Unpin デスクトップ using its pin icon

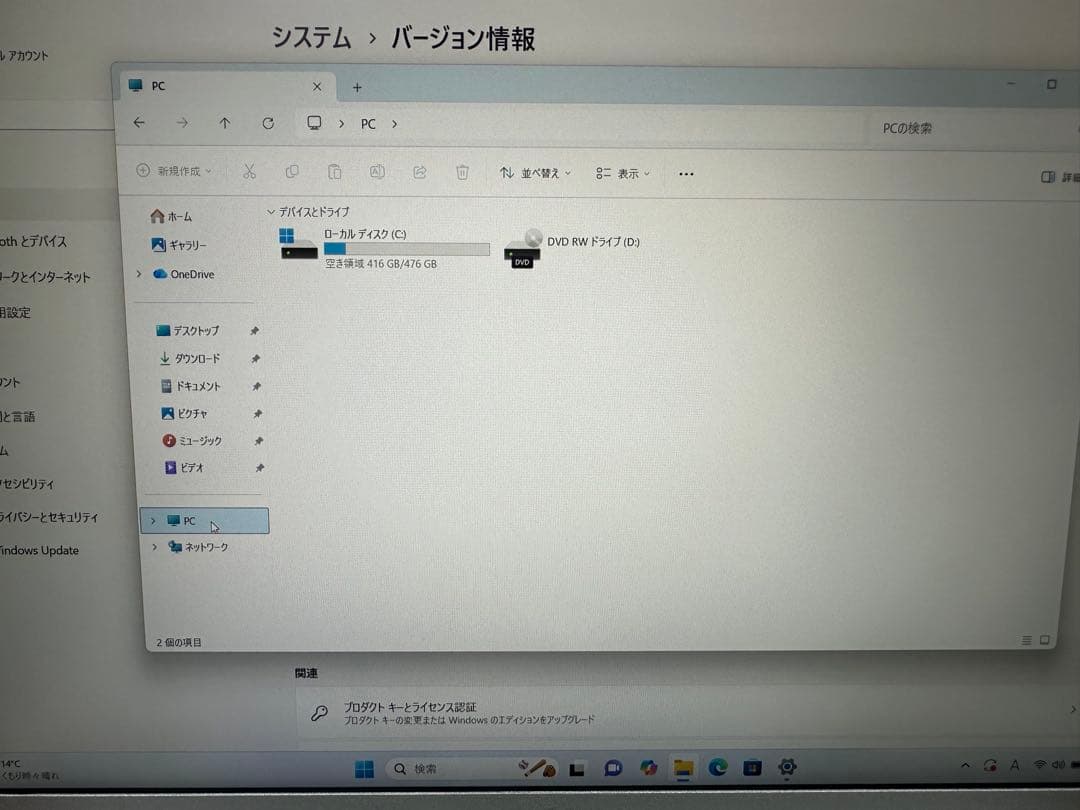pyautogui.click(x=254, y=331)
